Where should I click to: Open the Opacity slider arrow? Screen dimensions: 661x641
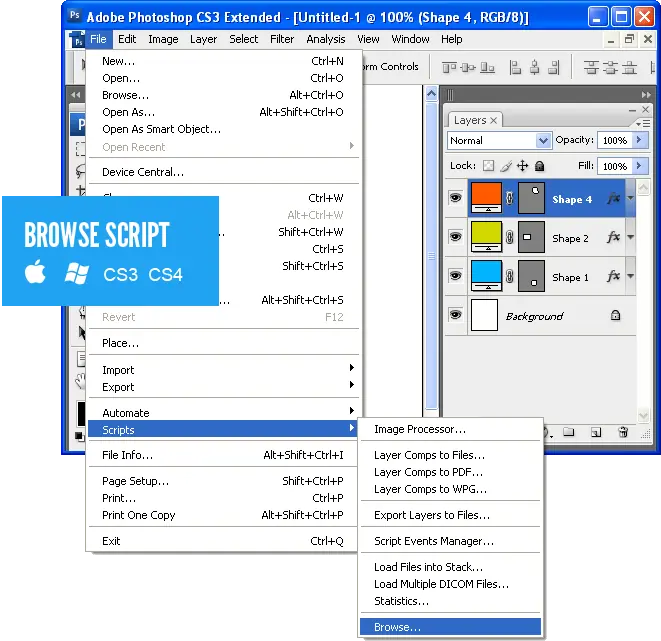coord(640,140)
